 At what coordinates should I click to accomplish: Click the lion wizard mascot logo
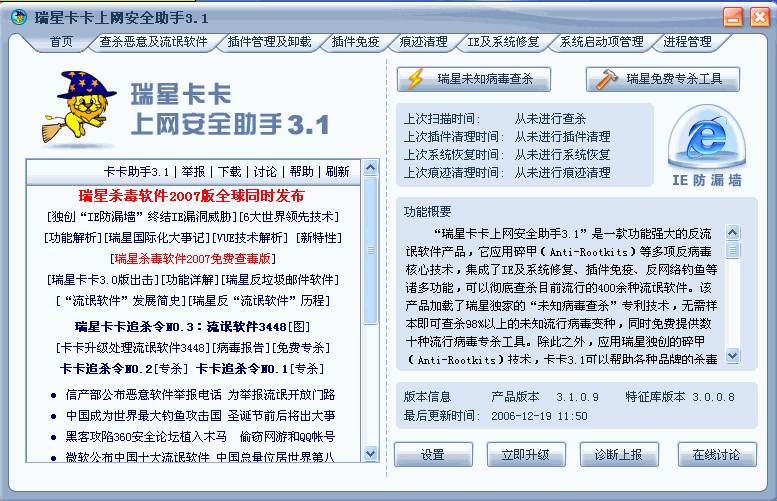point(79,108)
